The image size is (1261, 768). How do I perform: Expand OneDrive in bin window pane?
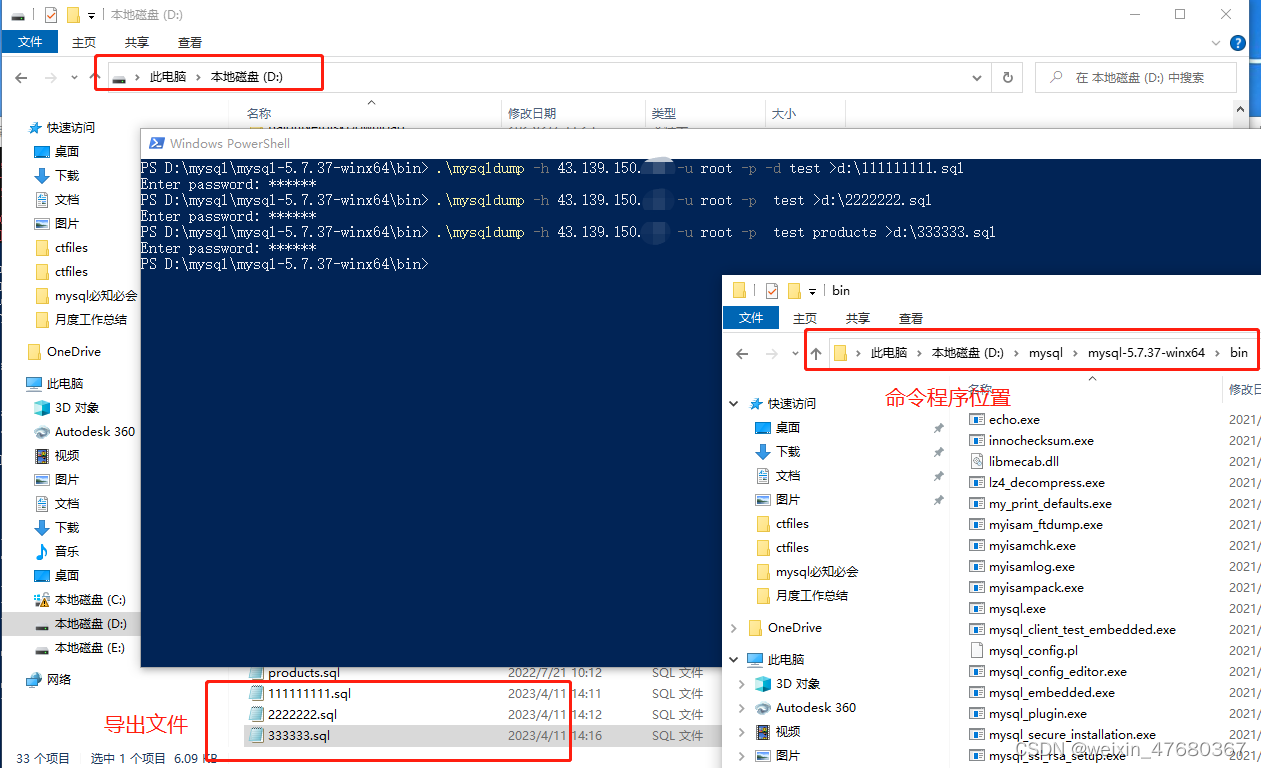pos(734,628)
